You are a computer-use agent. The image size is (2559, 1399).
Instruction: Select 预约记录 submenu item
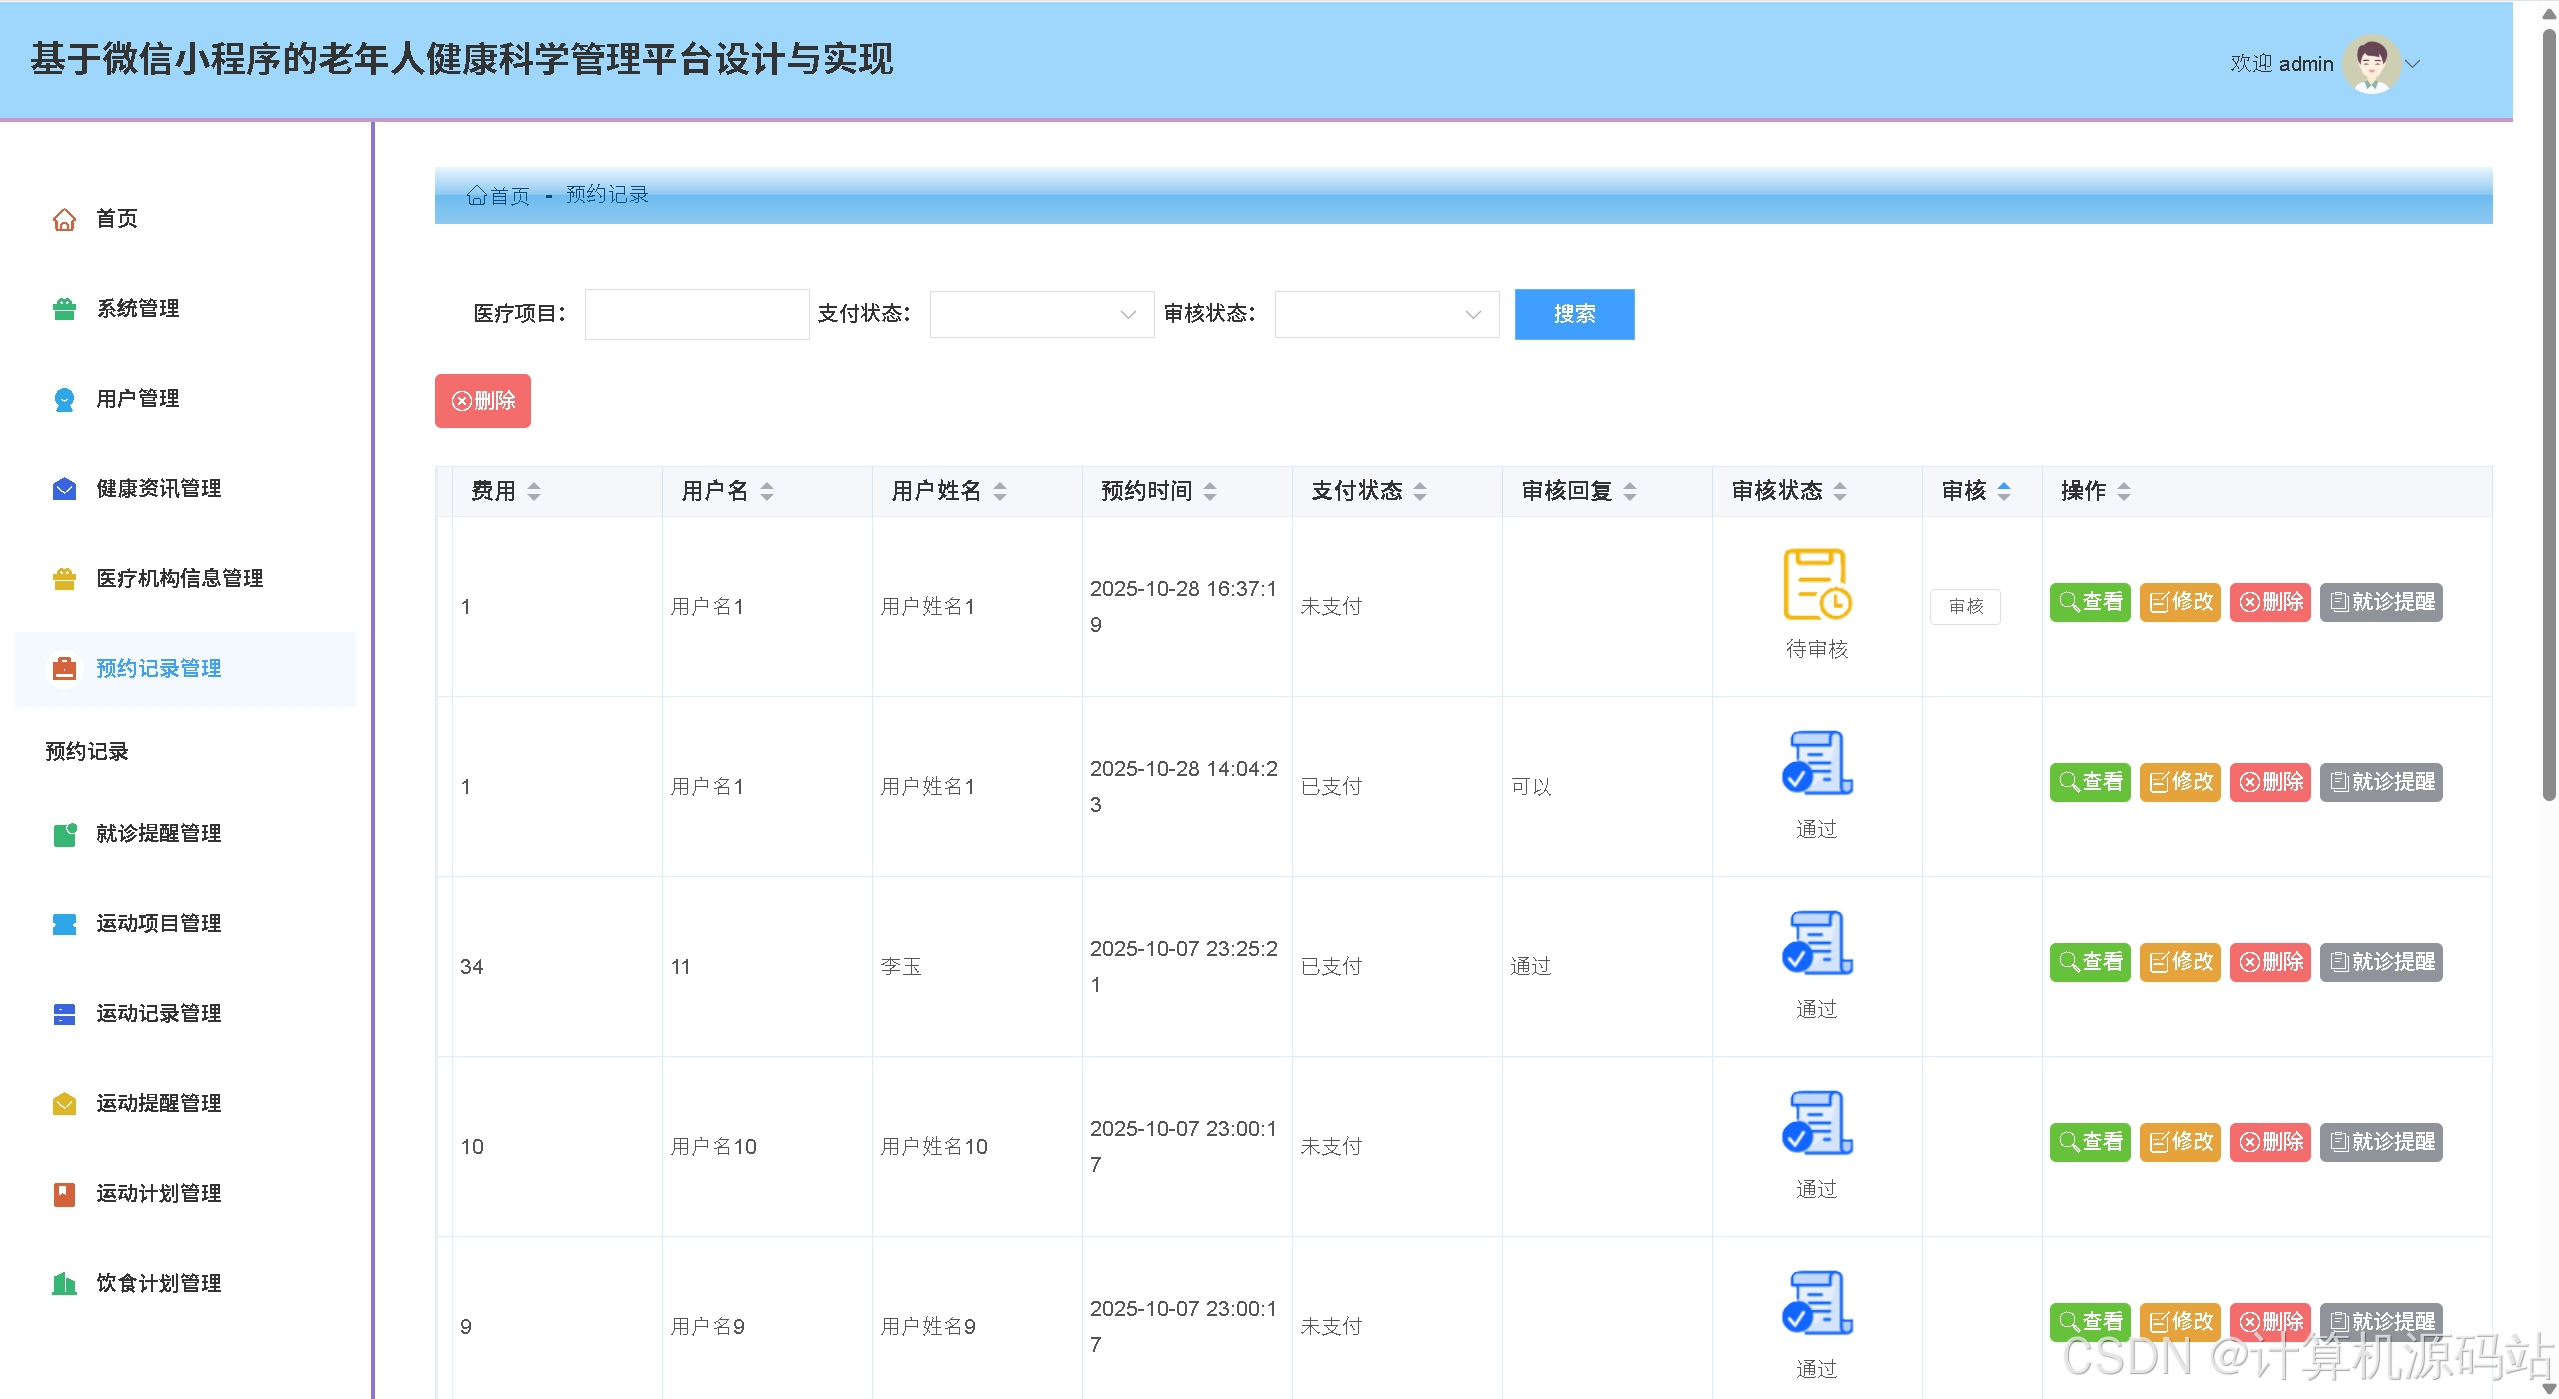pyautogui.click(x=87, y=752)
